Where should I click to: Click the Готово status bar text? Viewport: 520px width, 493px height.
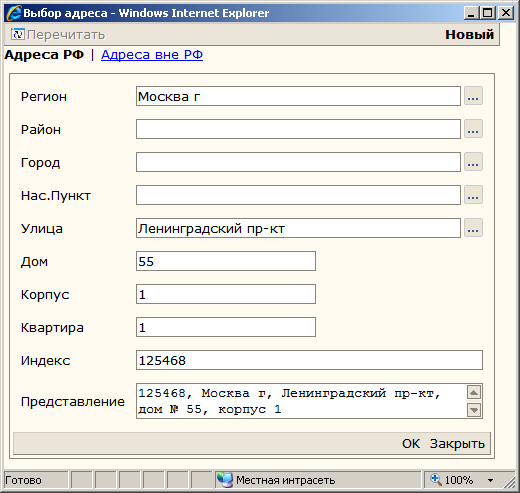[23, 480]
